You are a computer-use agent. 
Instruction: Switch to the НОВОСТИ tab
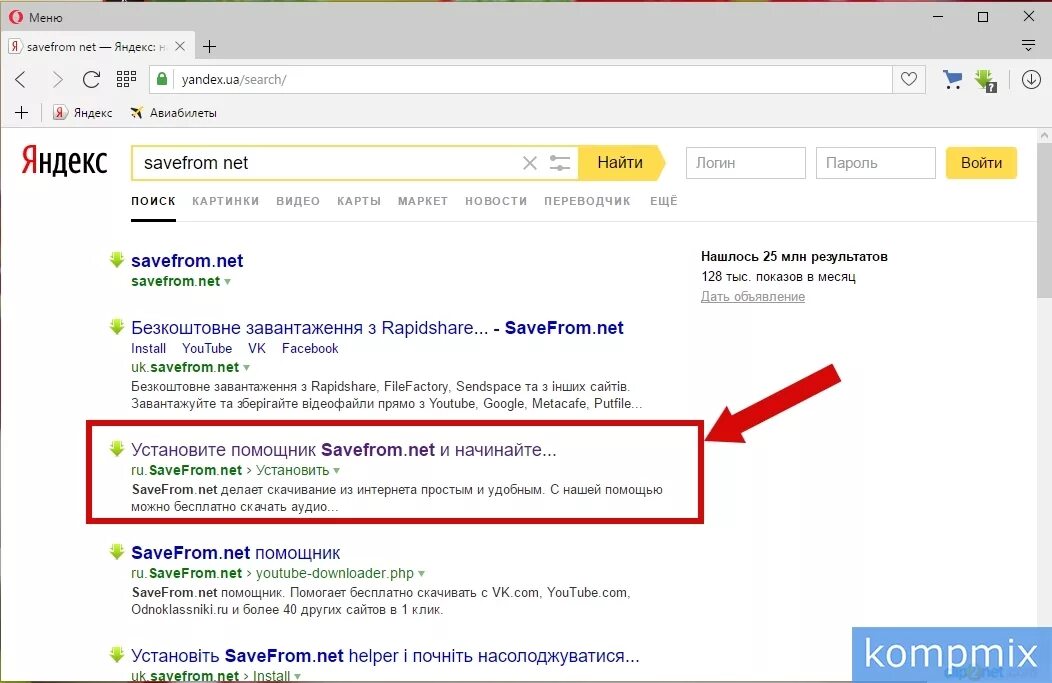pyautogui.click(x=496, y=201)
